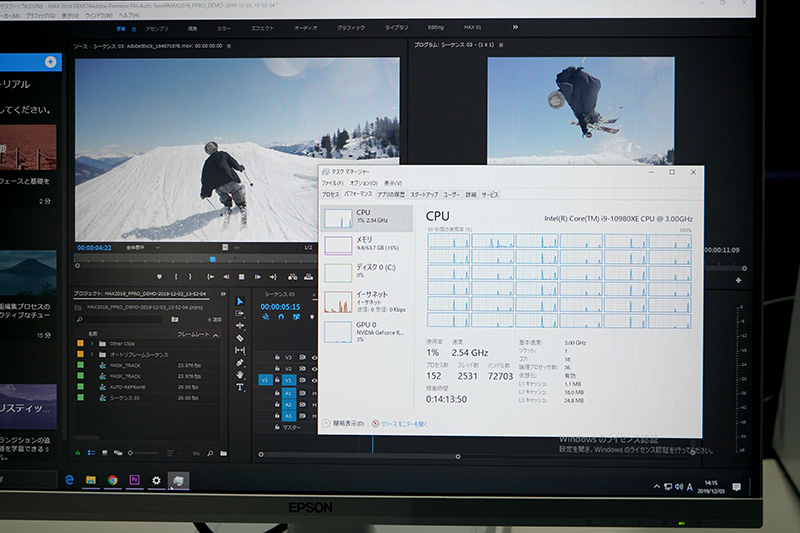Show more workspaces overflow chevron
The height and width of the screenshot is (533, 800).
[x=515, y=27]
